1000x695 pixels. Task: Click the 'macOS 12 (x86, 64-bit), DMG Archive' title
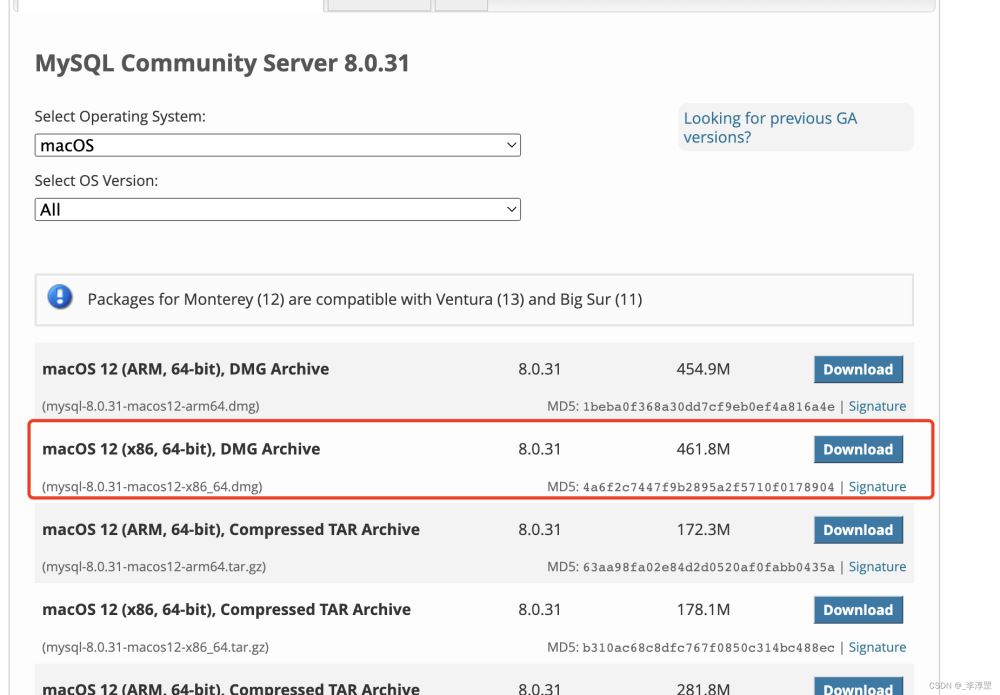181,449
